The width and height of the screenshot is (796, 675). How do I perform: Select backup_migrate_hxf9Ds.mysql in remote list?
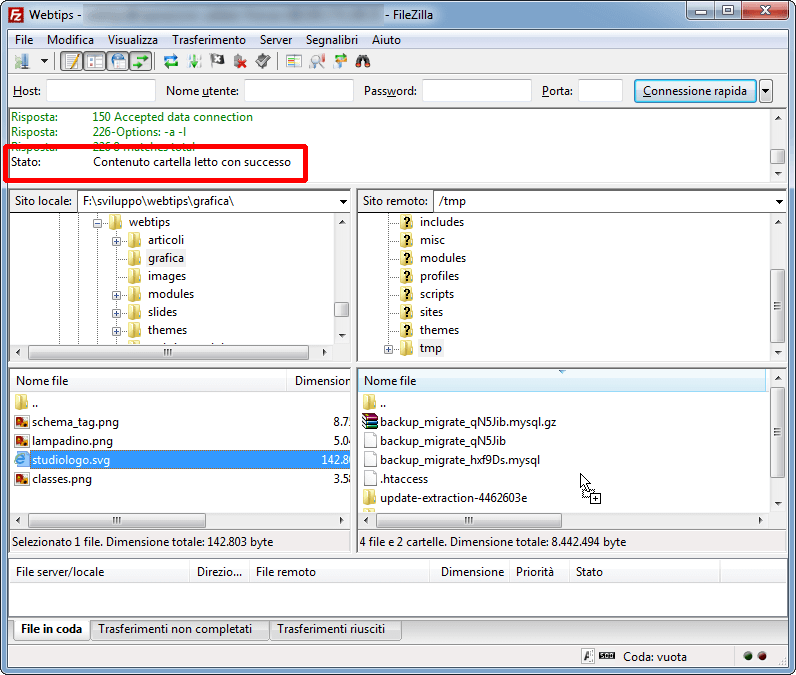click(460, 460)
